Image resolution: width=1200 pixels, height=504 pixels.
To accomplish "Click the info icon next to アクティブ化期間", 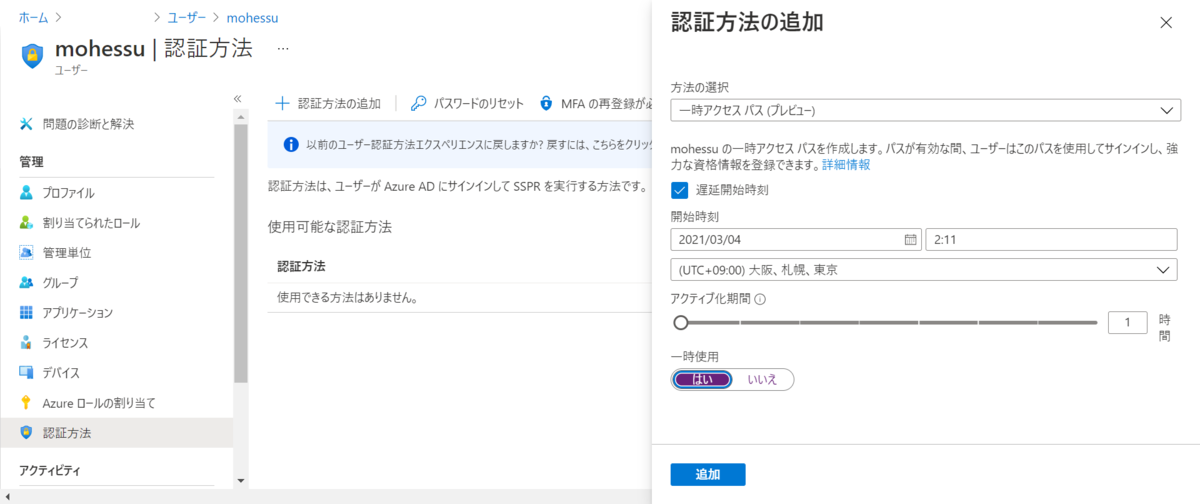I will tap(760, 299).
